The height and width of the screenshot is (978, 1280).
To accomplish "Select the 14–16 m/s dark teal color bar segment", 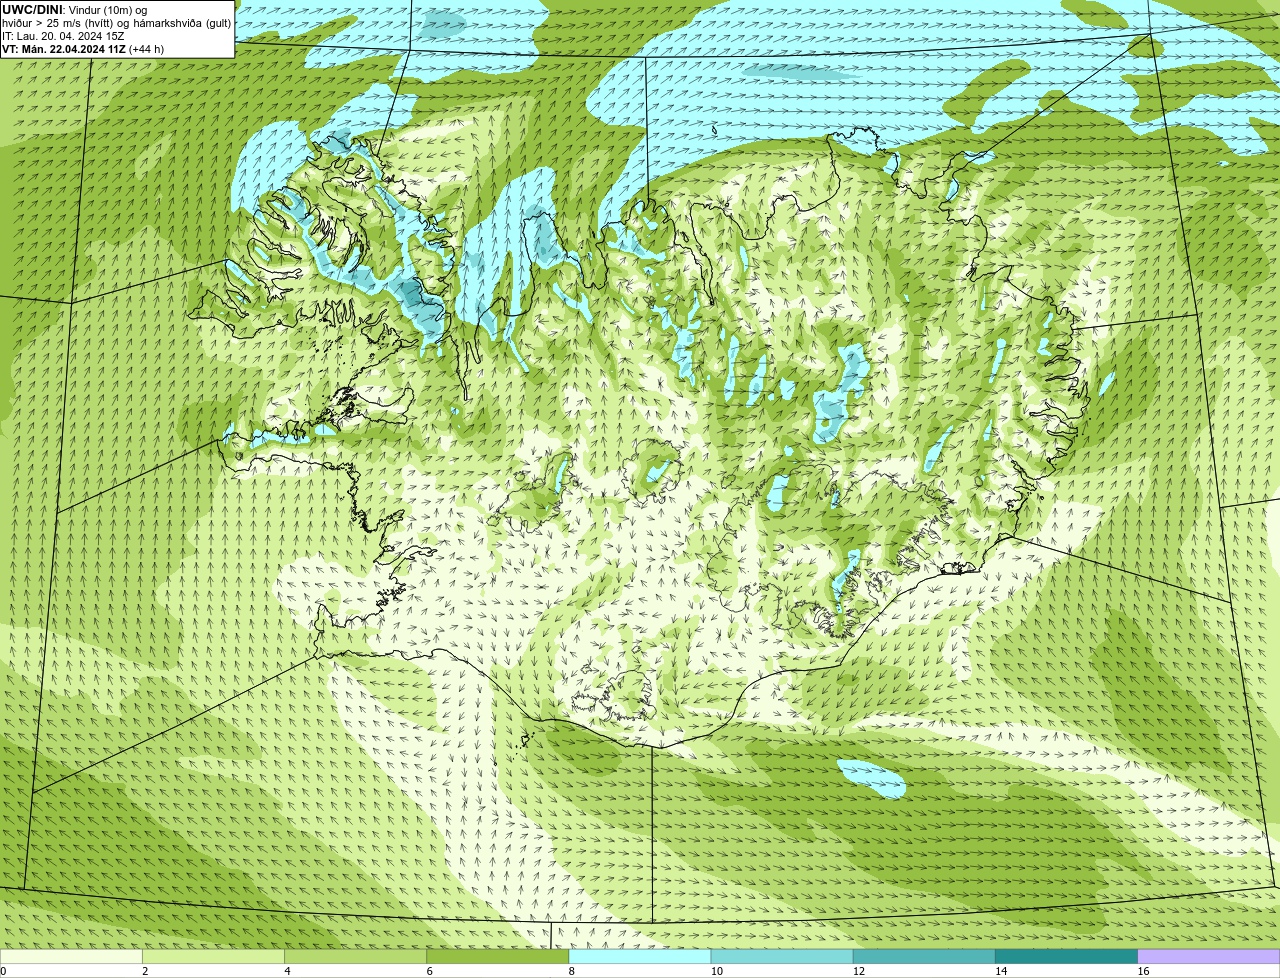I will point(1066,956).
